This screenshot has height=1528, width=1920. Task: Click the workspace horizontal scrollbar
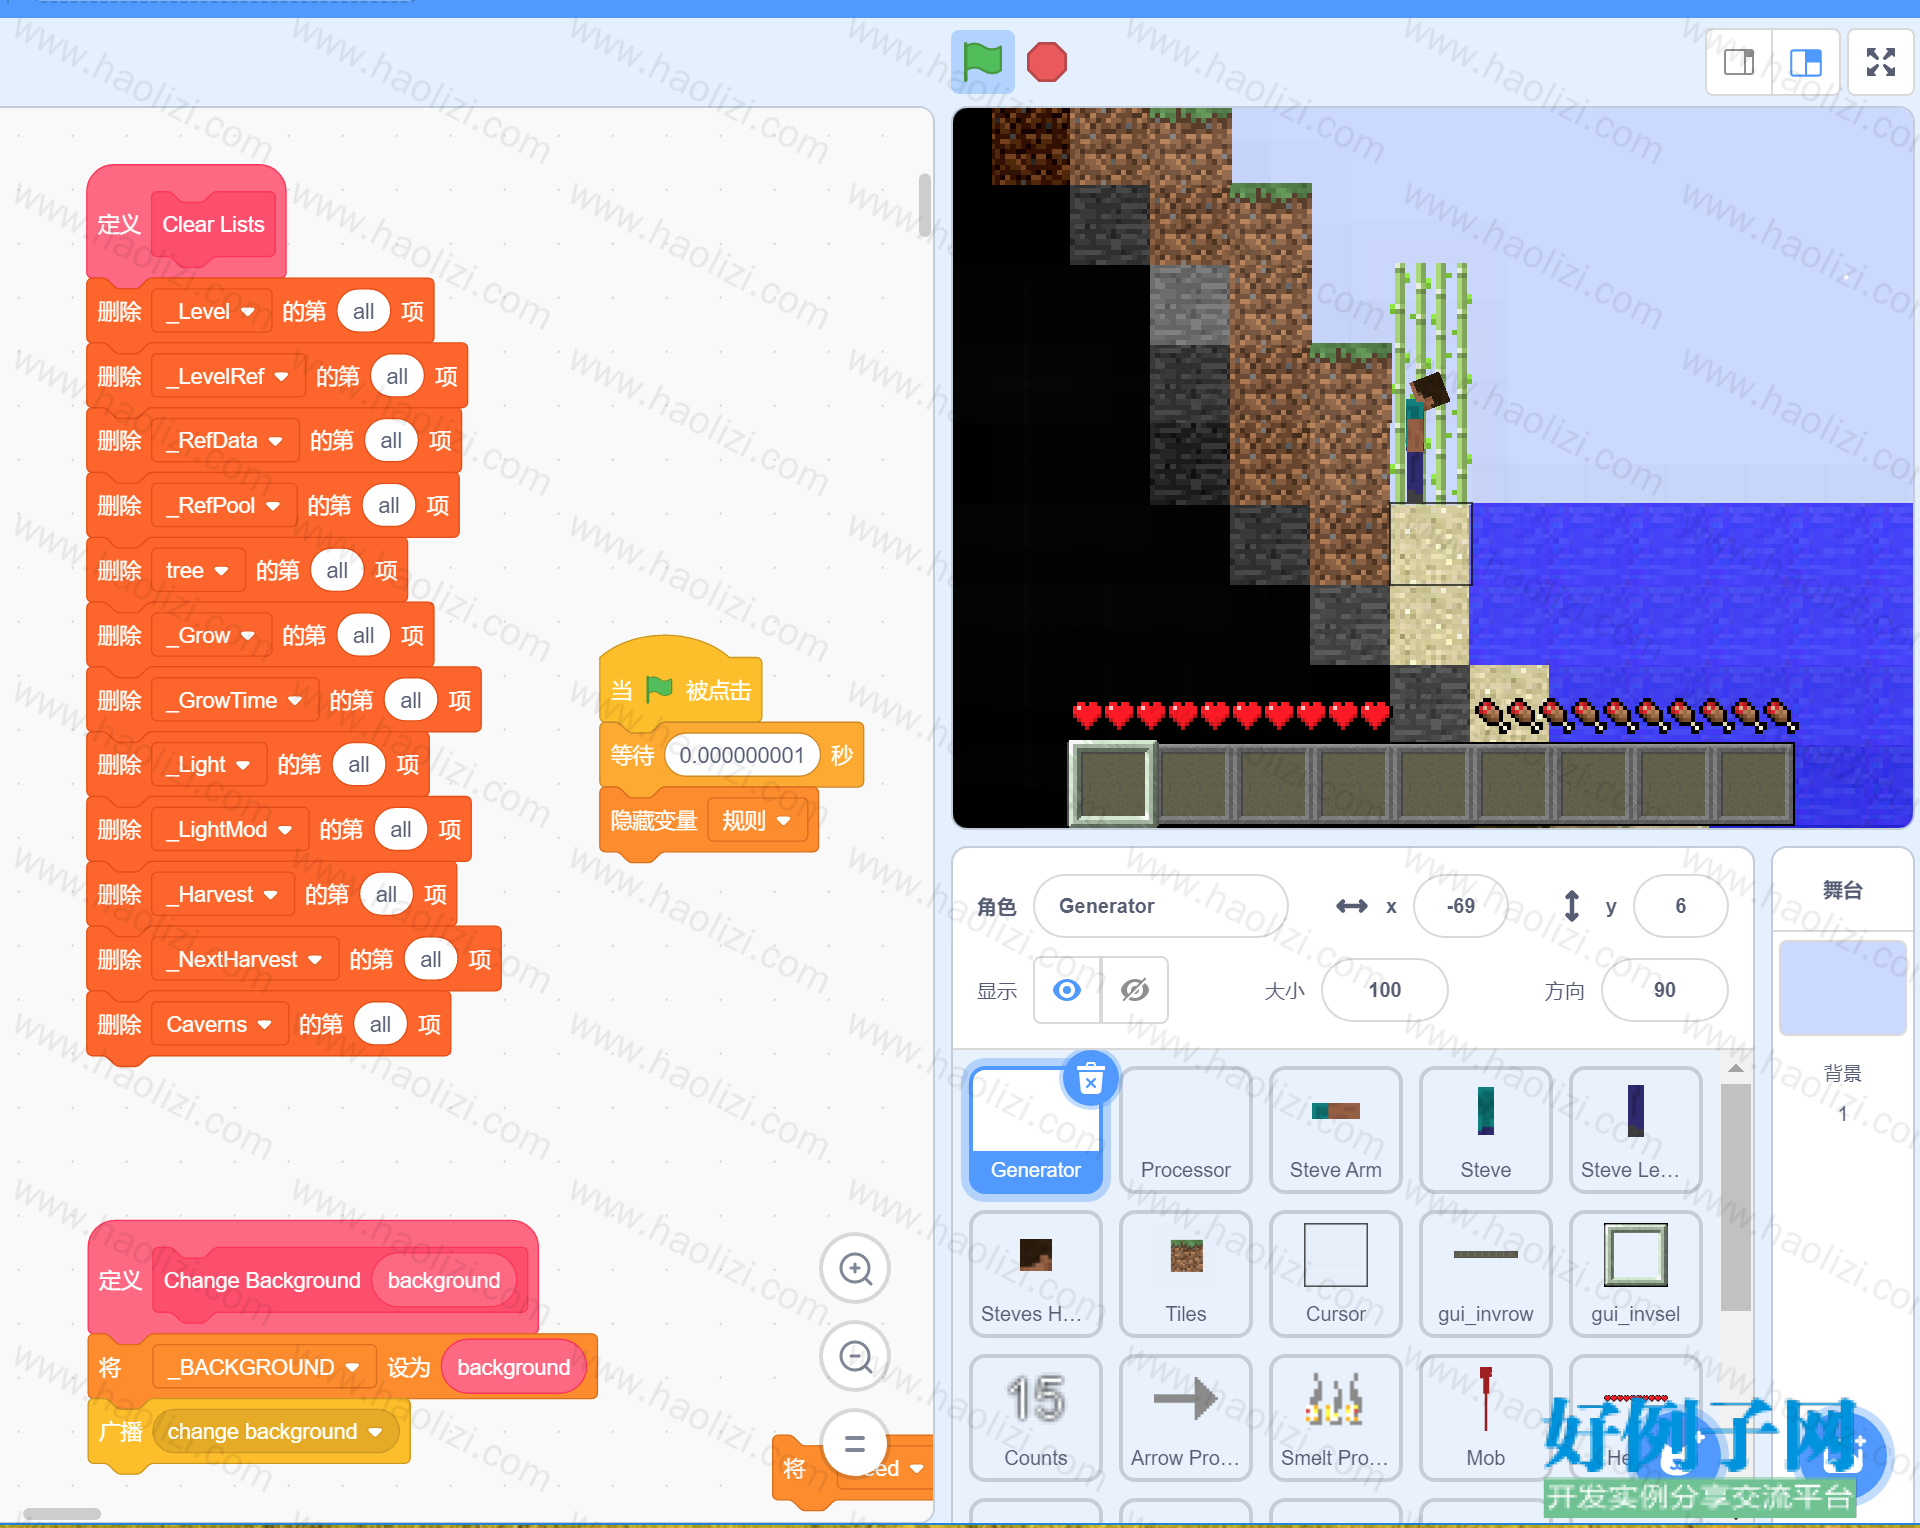[62, 1513]
